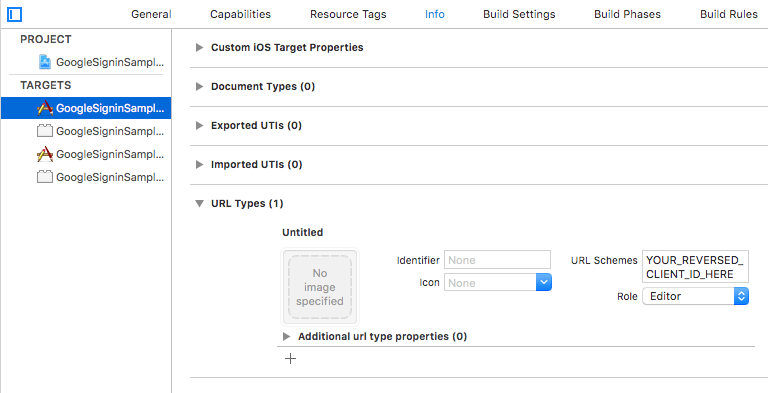Click the No image specified placeholder

coord(320,287)
